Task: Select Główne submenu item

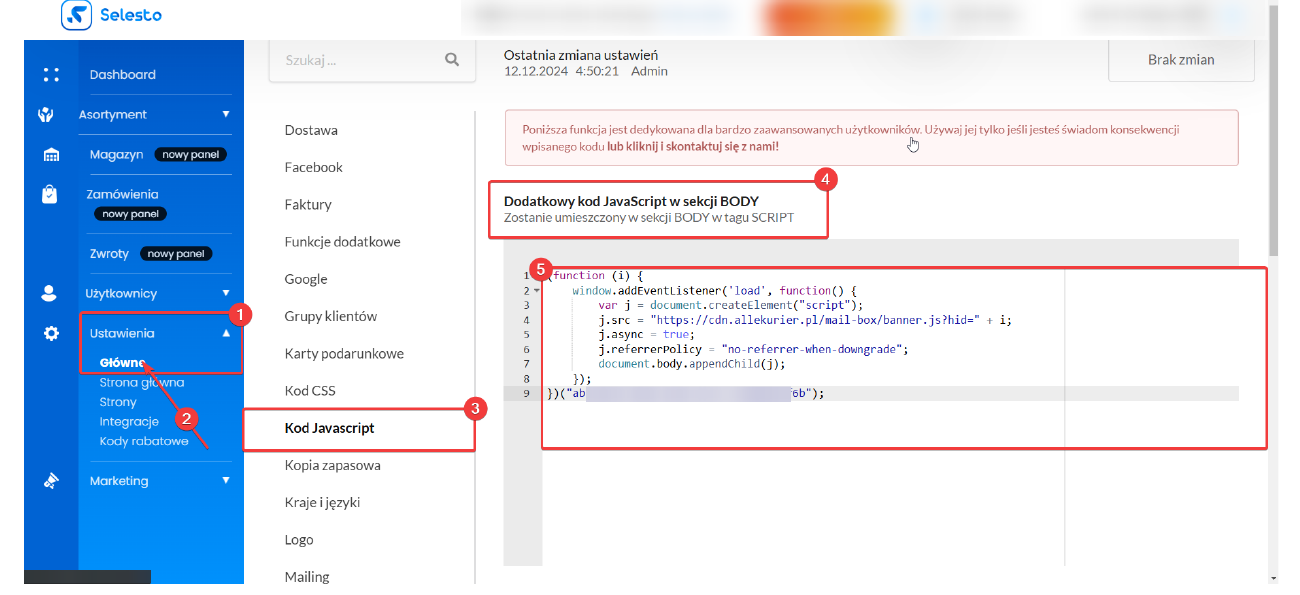Action: [123, 363]
